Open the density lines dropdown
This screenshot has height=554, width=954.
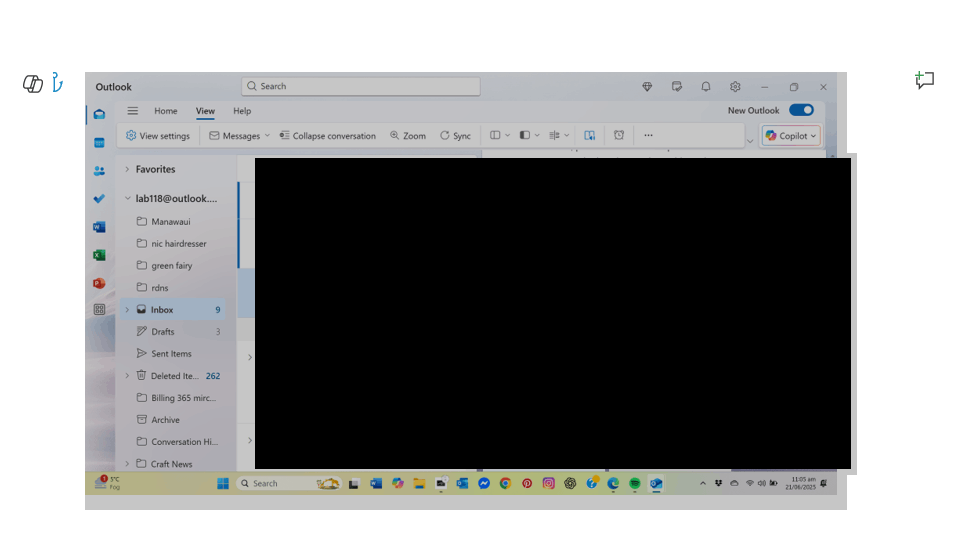(559, 135)
